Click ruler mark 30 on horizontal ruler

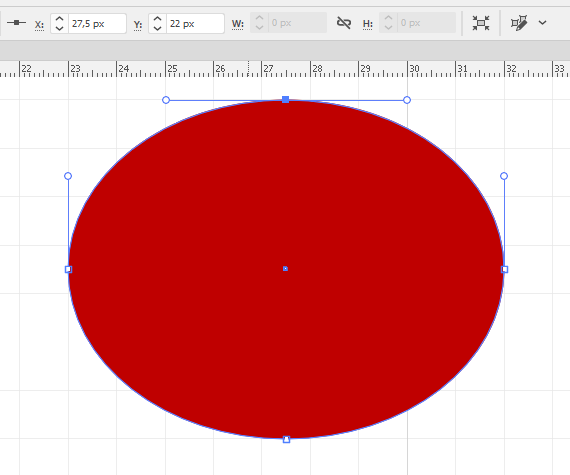(414, 68)
